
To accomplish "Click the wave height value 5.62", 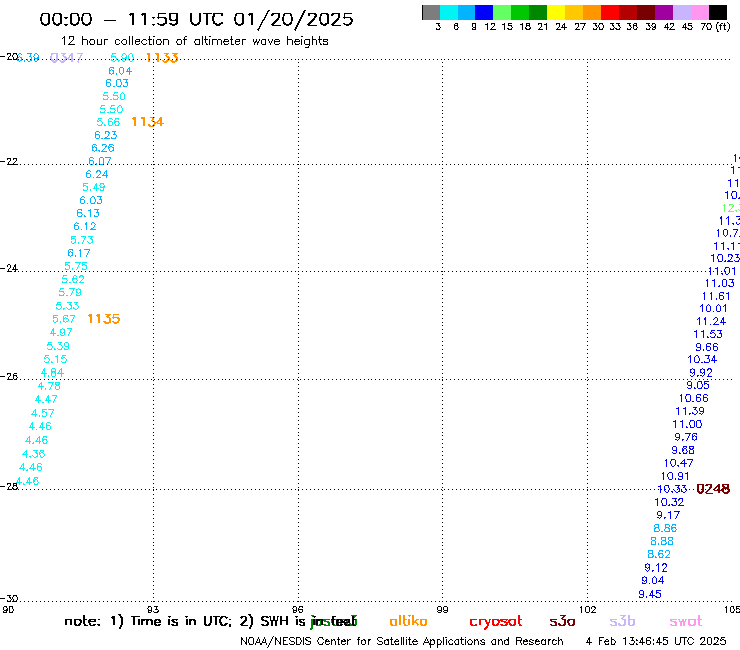I will click(73, 279).
